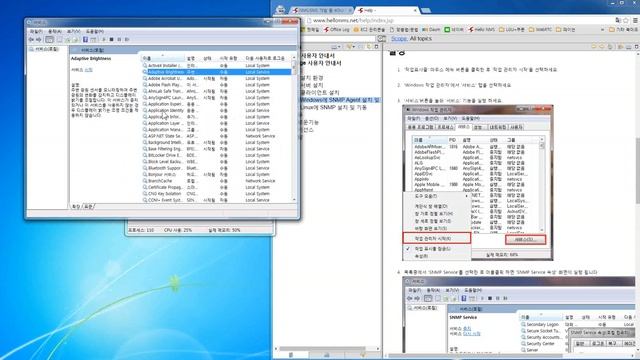The width and height of the screenshot is (640, 360).
Task: Select the Bluetooth Support service row
Action: pos(217,168)
